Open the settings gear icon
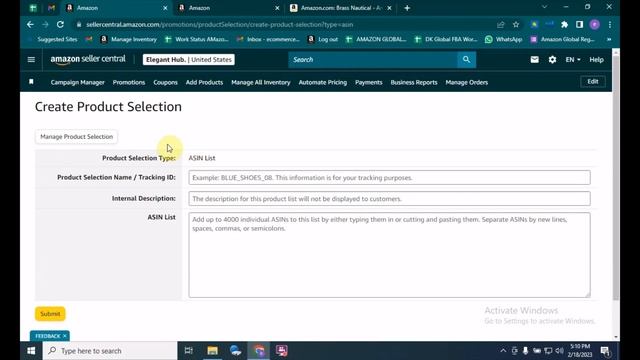 tap(552, 60)
